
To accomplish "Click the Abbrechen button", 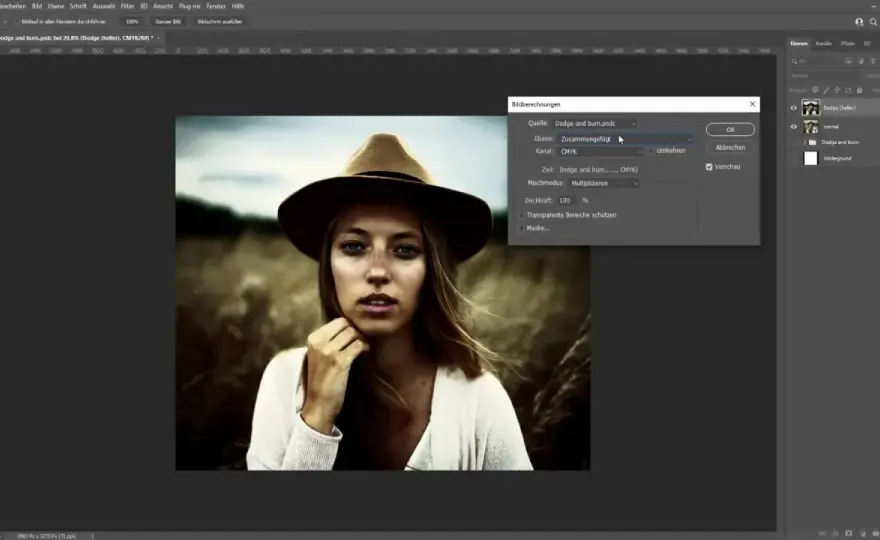I will click(x=730, y=148).
